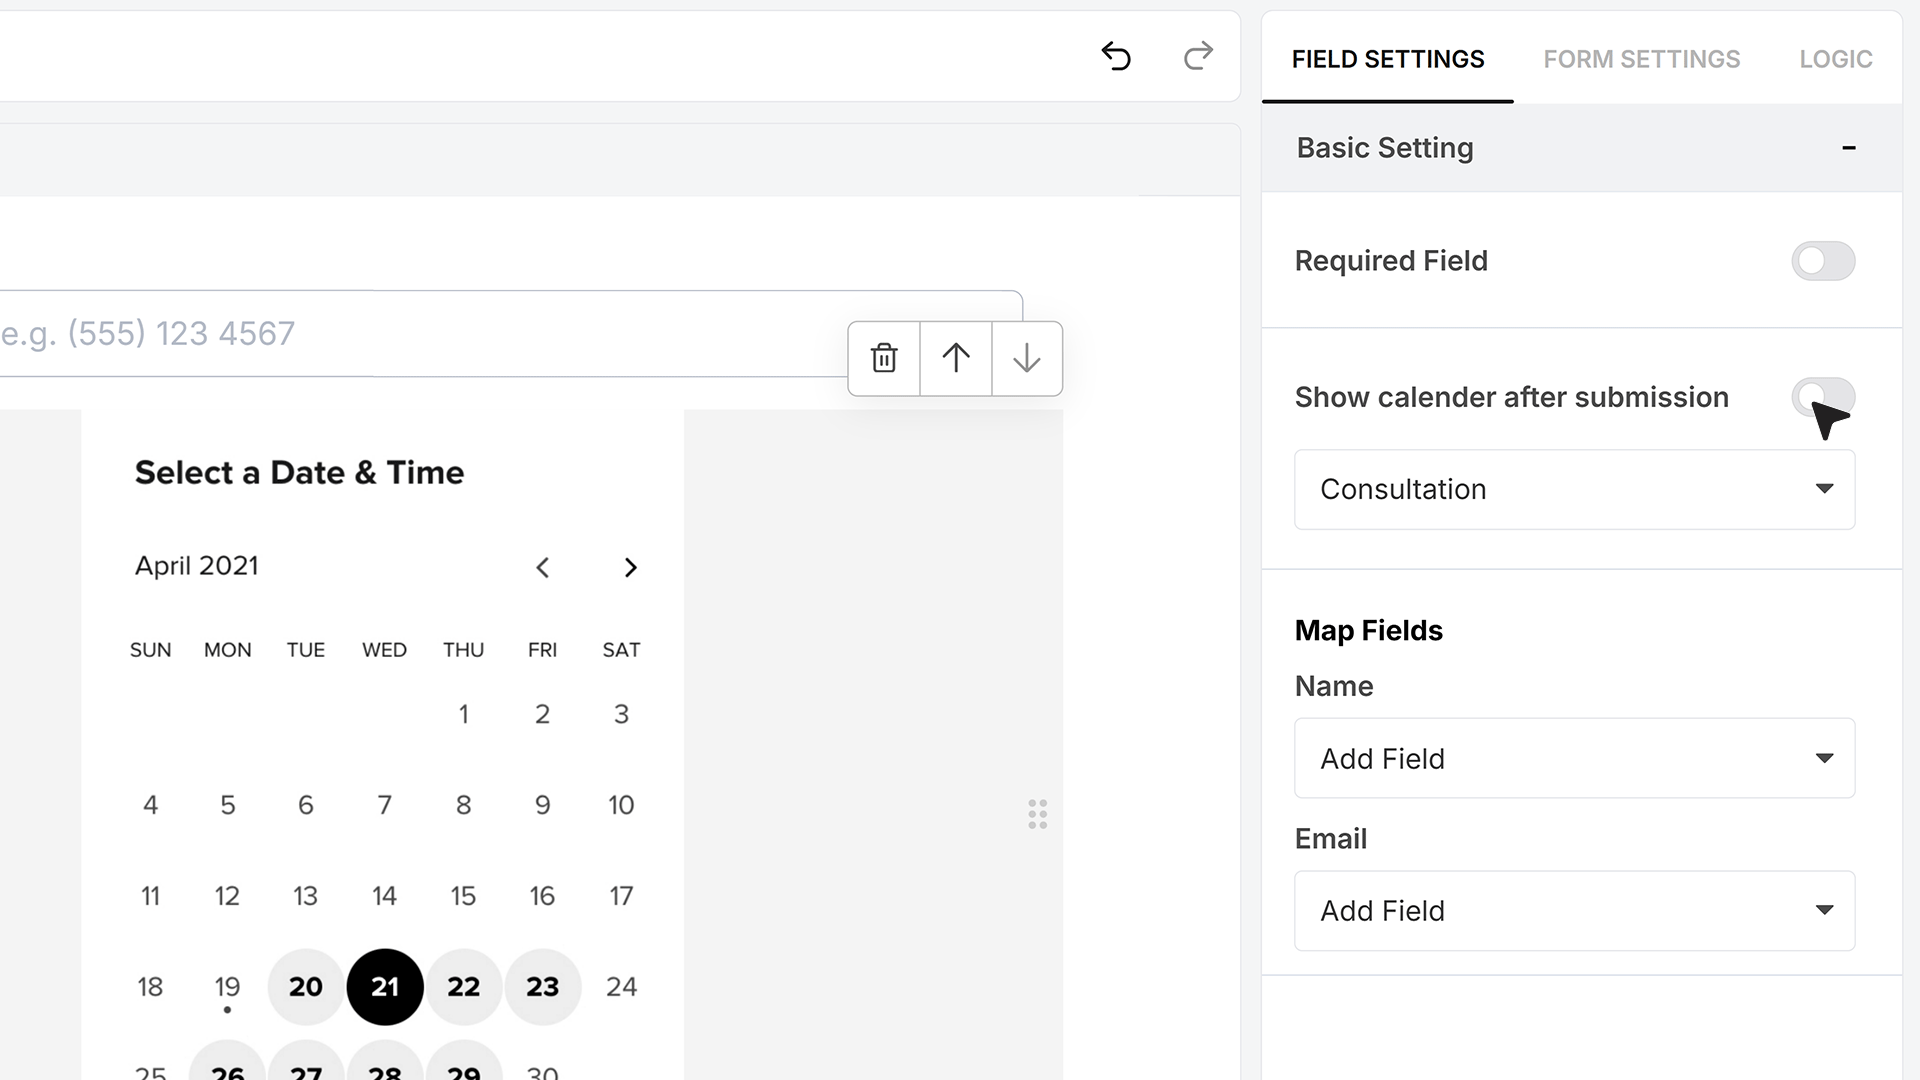Go to next month in calendar
This screenshot has width=1920, height=1080.
(x=630, y=568)
